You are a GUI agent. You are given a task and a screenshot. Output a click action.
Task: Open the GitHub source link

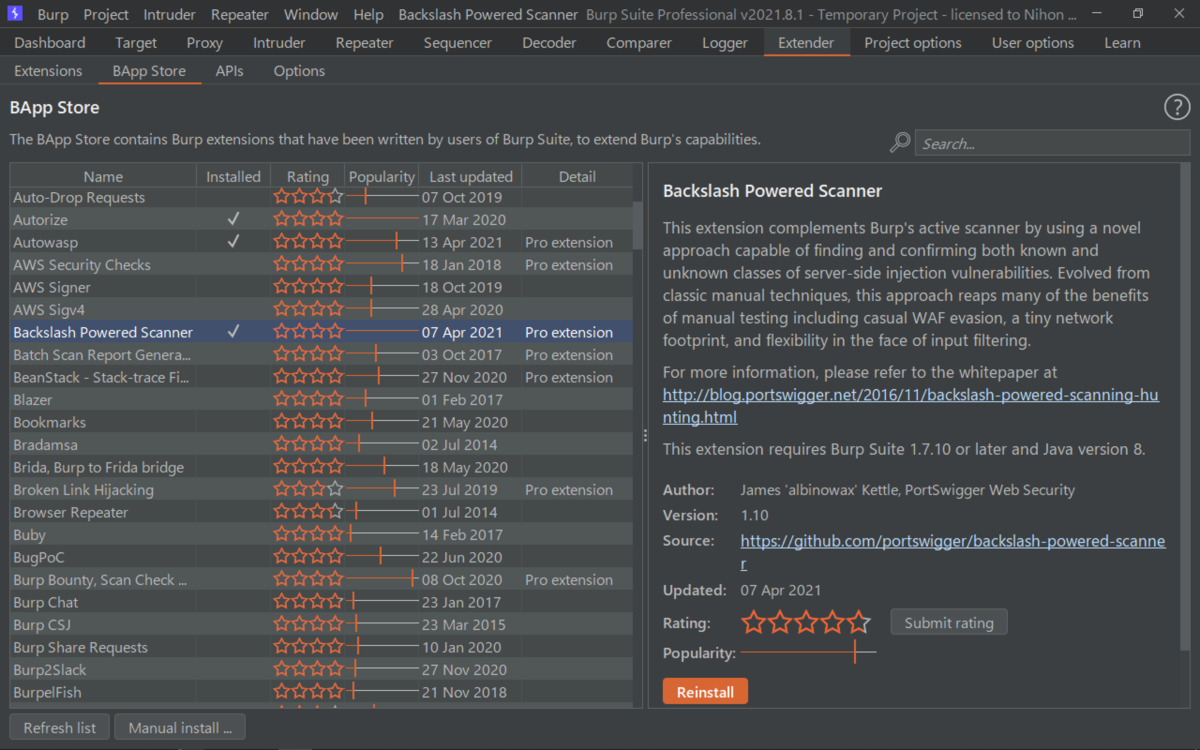pos(953,553)
